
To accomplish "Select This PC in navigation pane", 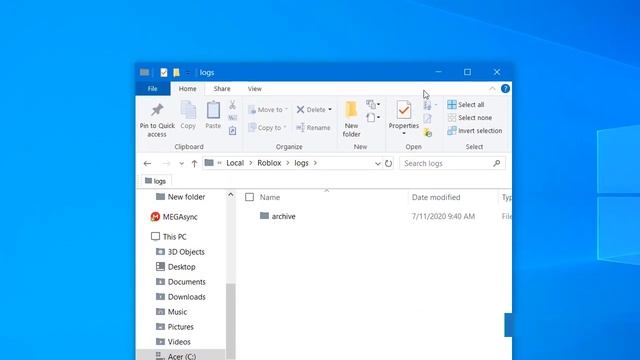I will 169,237.
